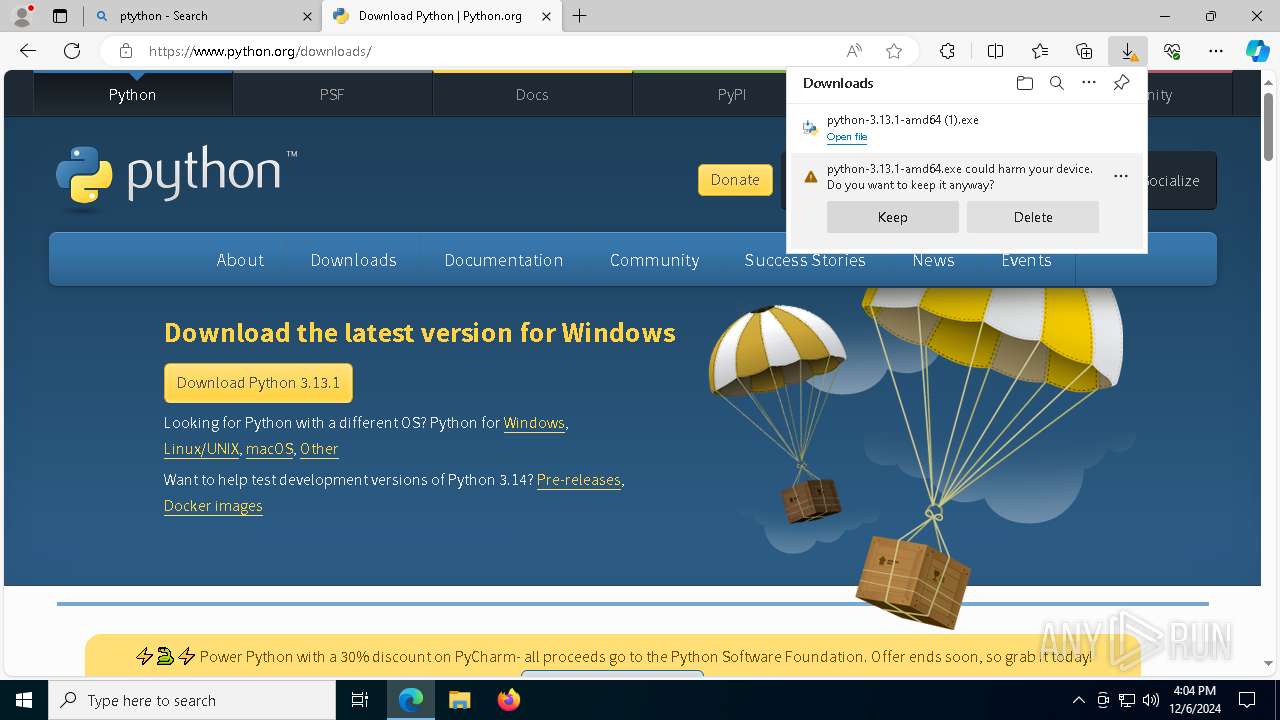Open Tab actions menu icon
Screen dimensions: 1280x720
click(x=60, y=16)
